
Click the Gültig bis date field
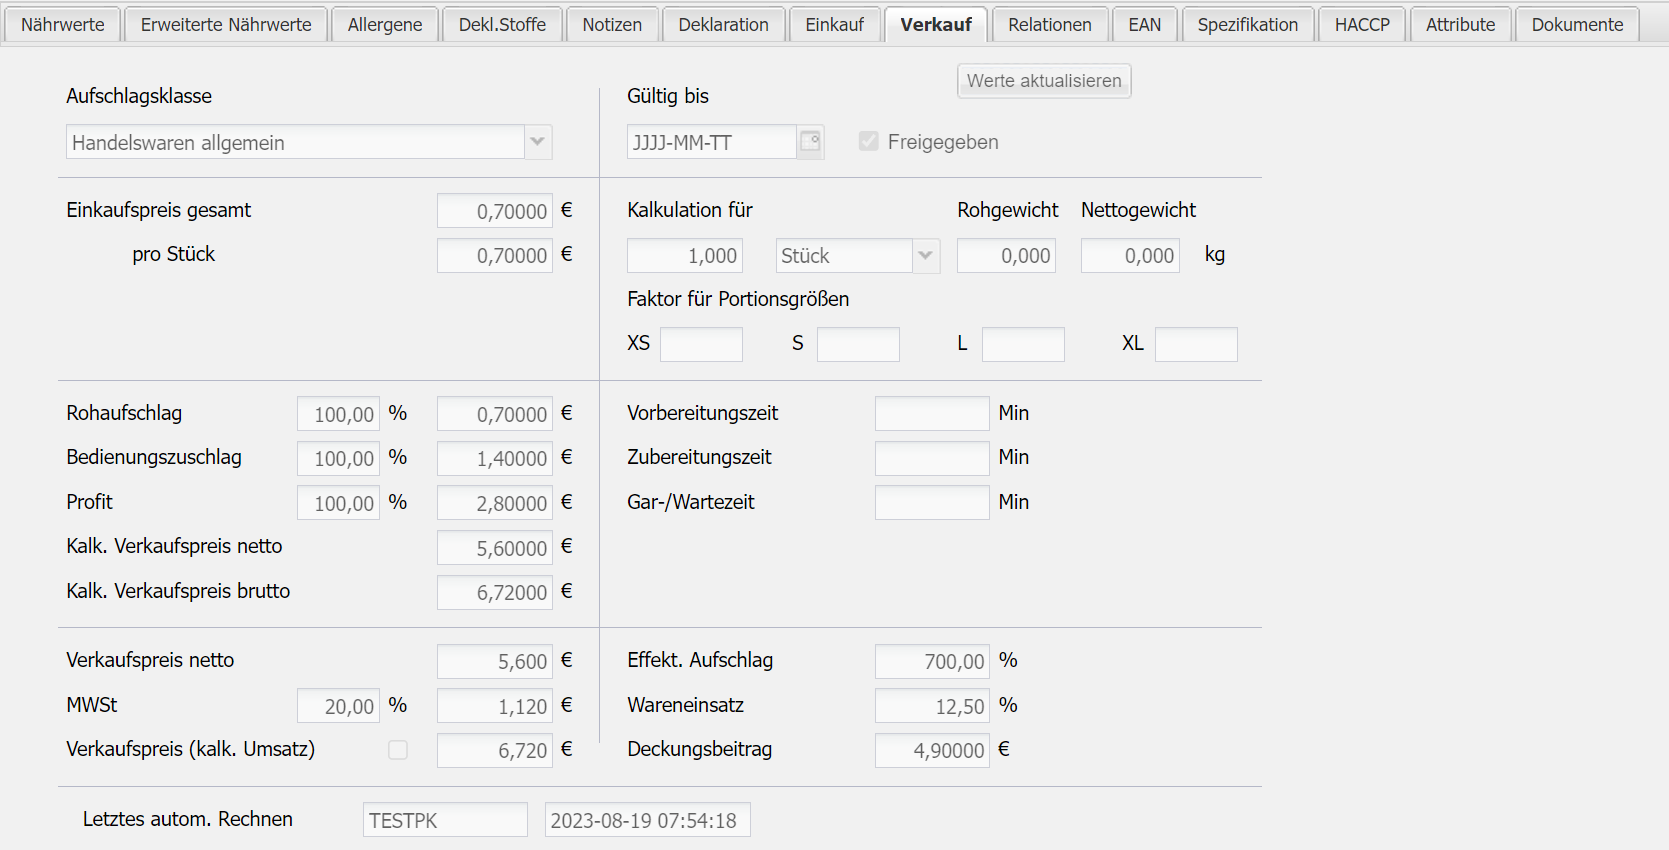coord(711,142)
